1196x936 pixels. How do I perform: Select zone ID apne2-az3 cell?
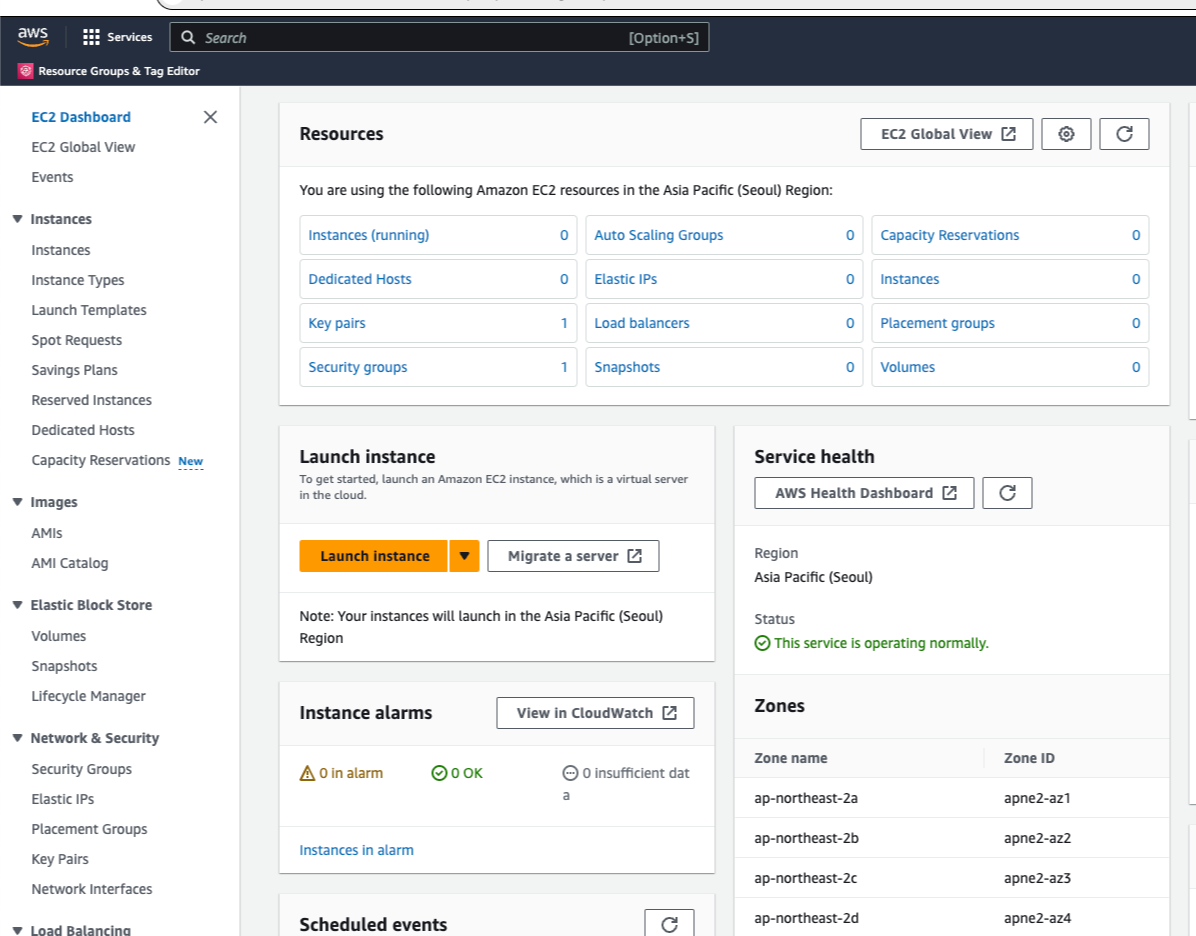click(1037, 878)
